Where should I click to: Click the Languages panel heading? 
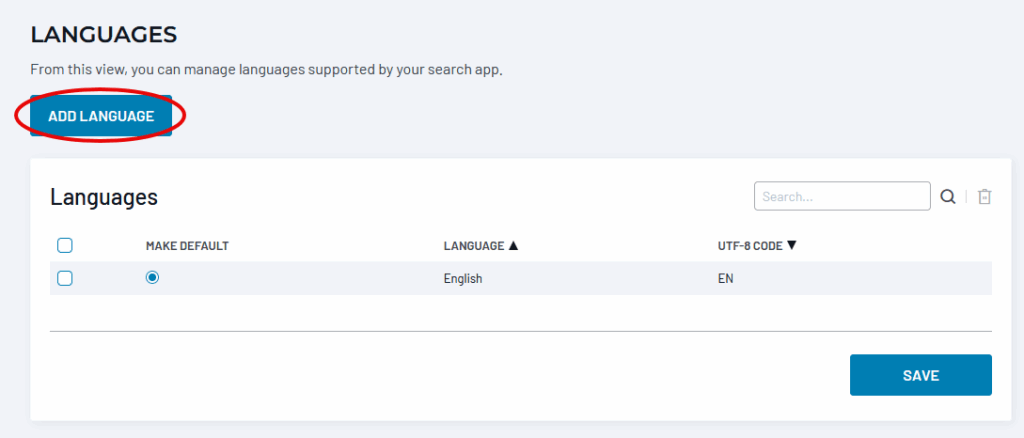click(104, 197)
